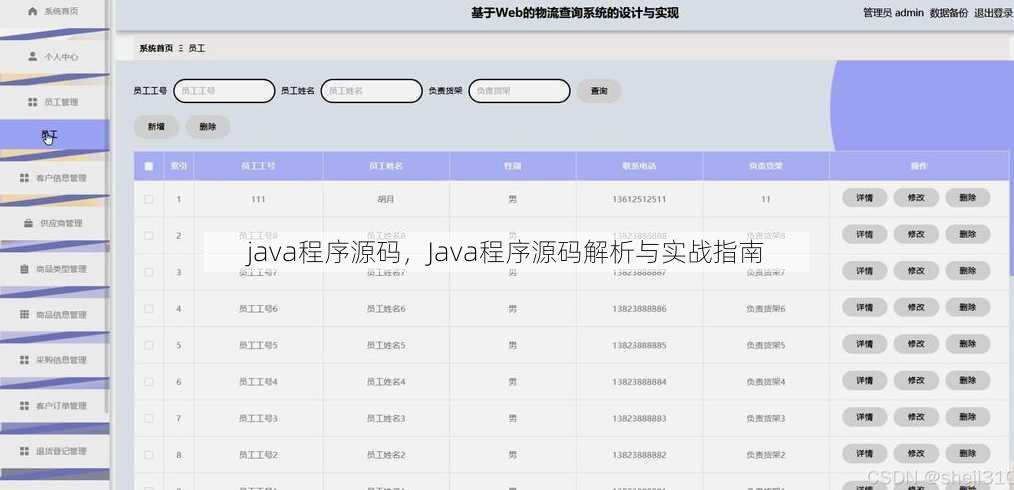
Task: Check the checkbox for 员工姓名4 row
Action: [x=149, y=381]
